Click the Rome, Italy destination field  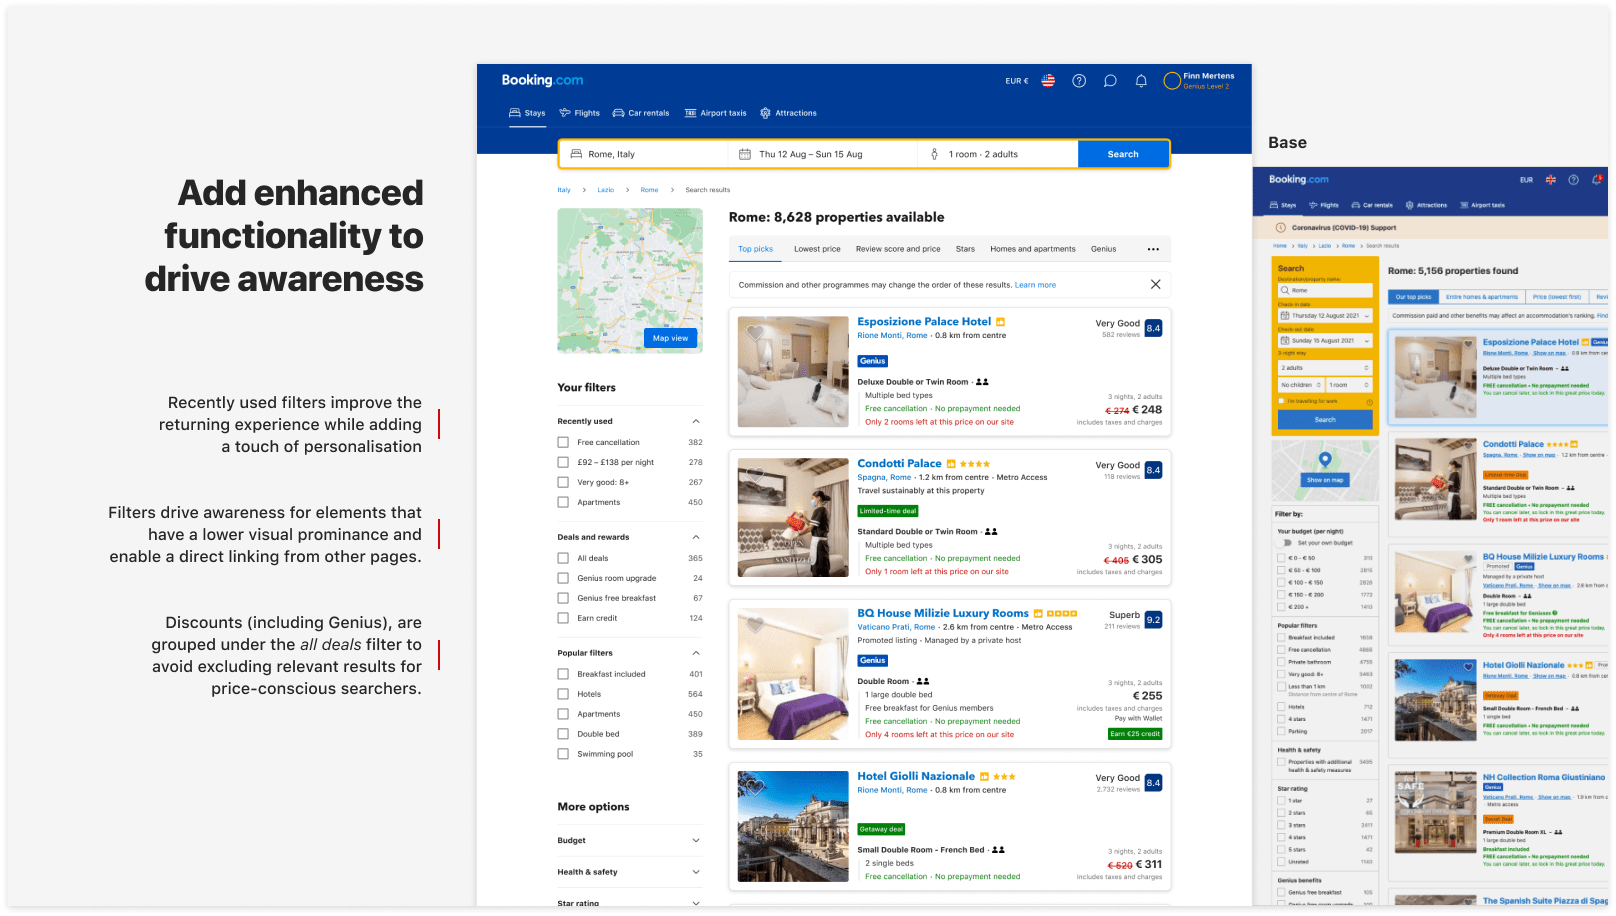(x=645, y=154)
